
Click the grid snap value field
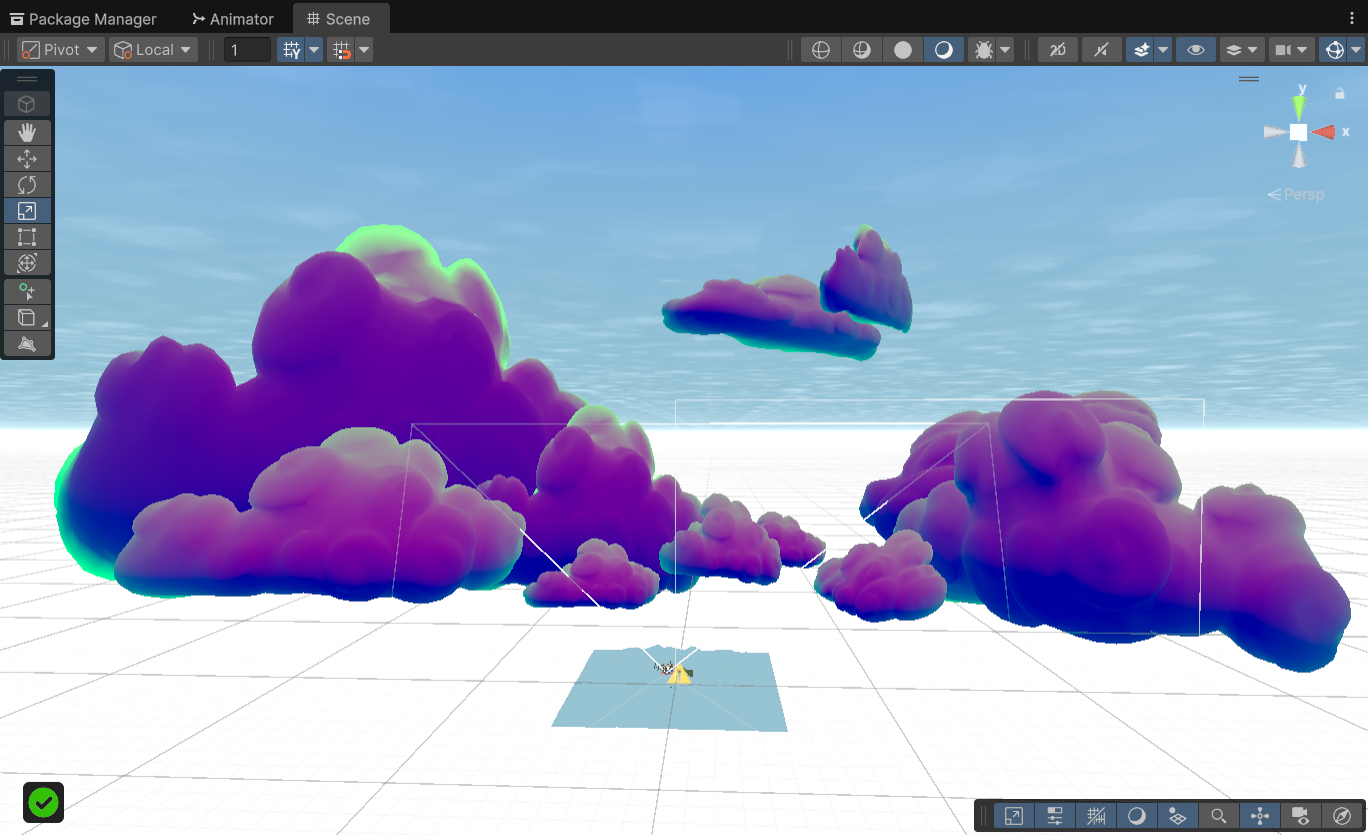pyautogui.click(x=247, y=50)
